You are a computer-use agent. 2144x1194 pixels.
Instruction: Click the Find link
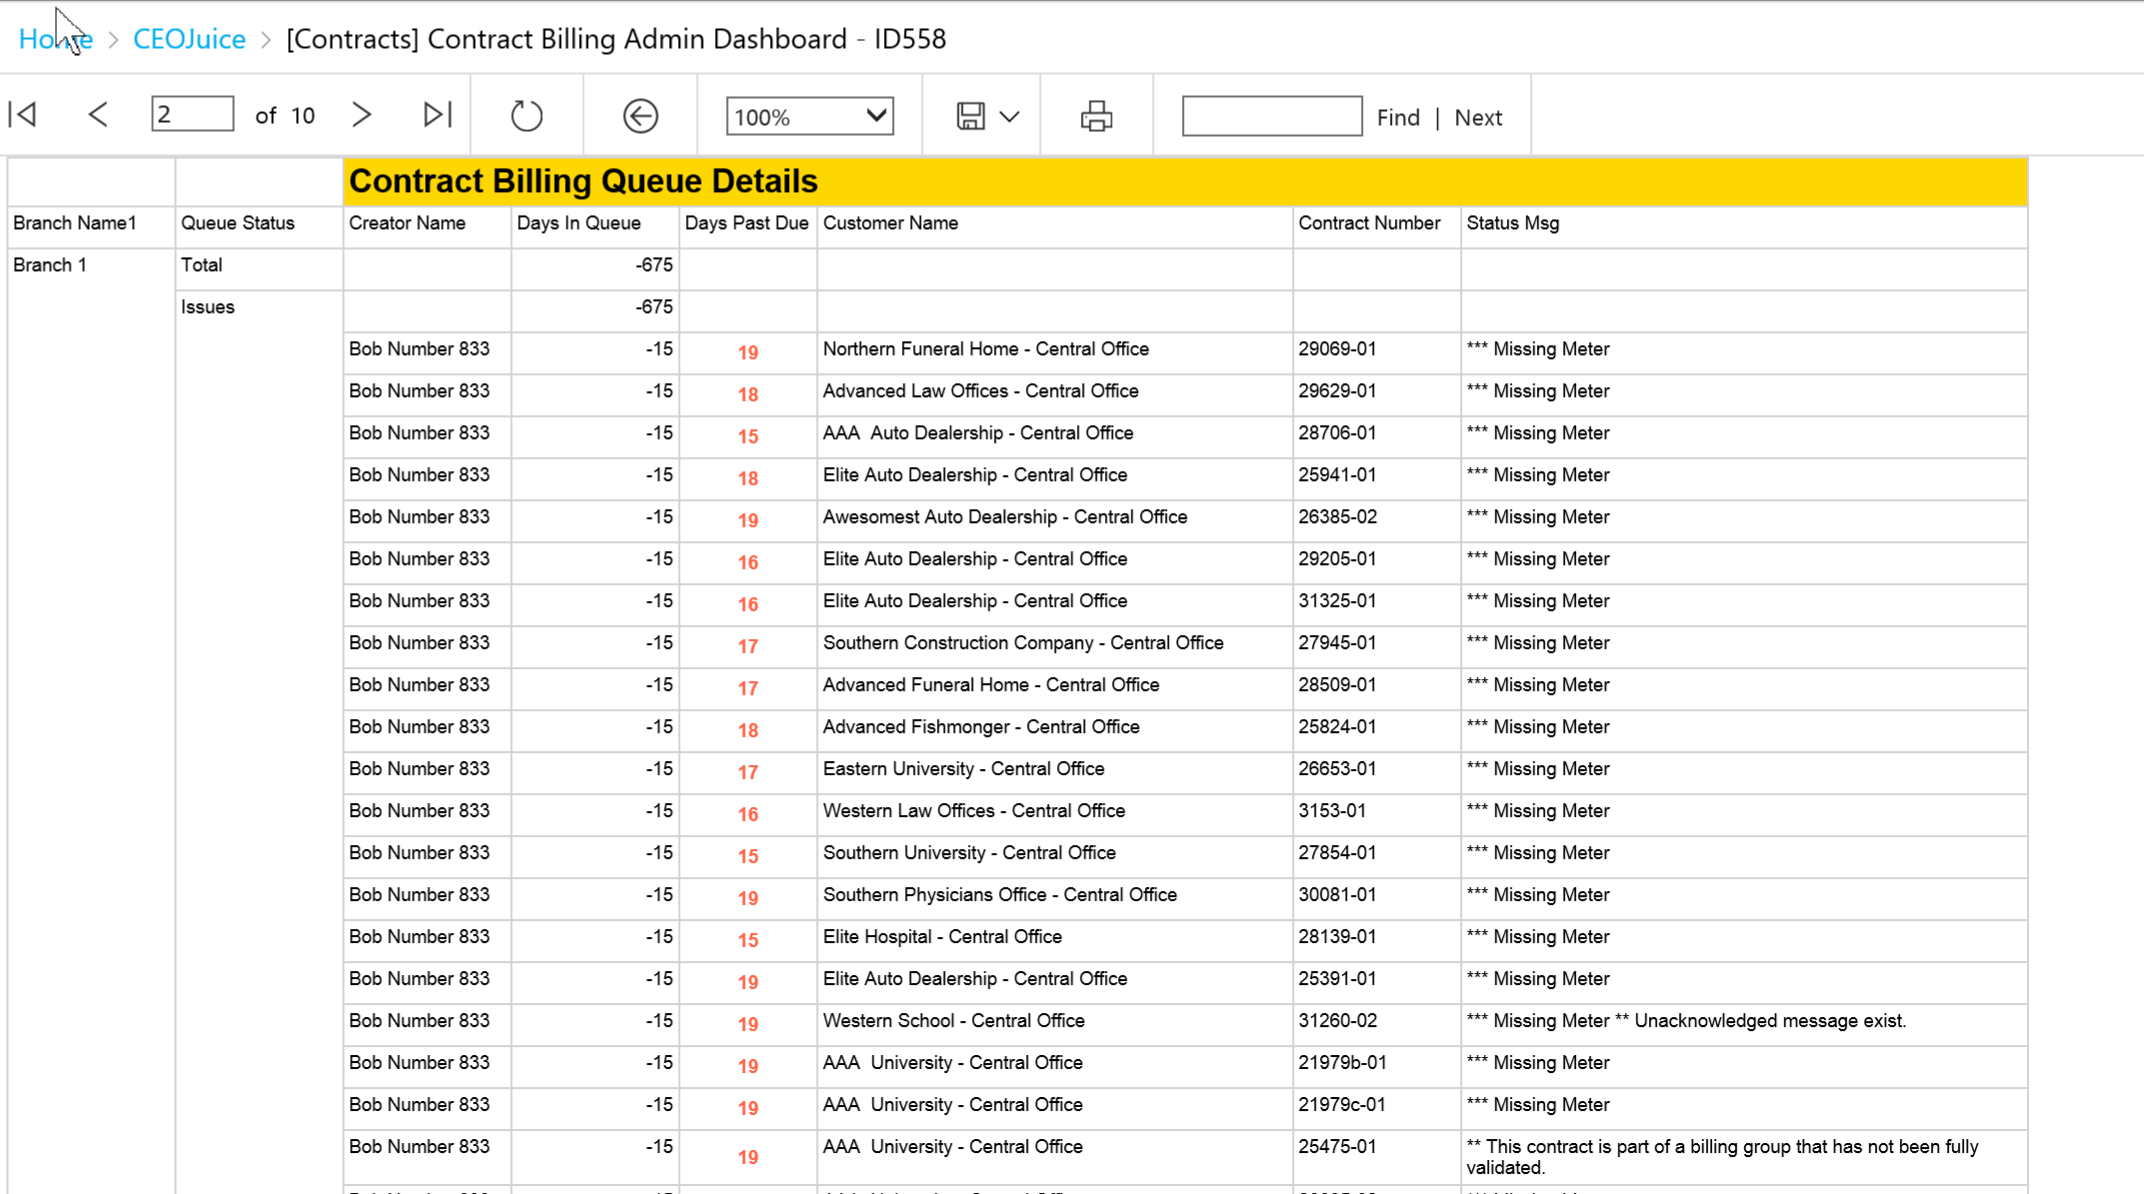[1398, 118]
